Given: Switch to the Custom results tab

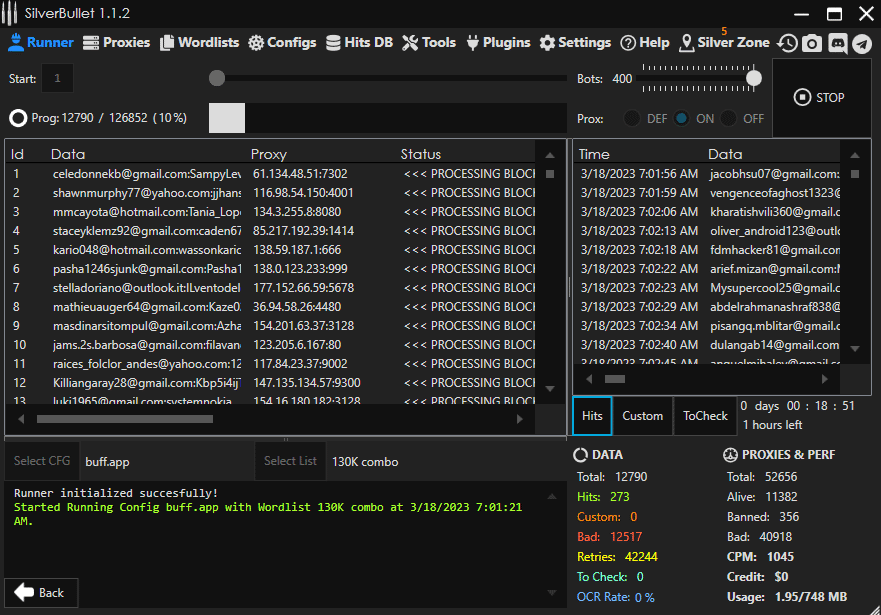Looking at the screenshot, I should 642,415.
